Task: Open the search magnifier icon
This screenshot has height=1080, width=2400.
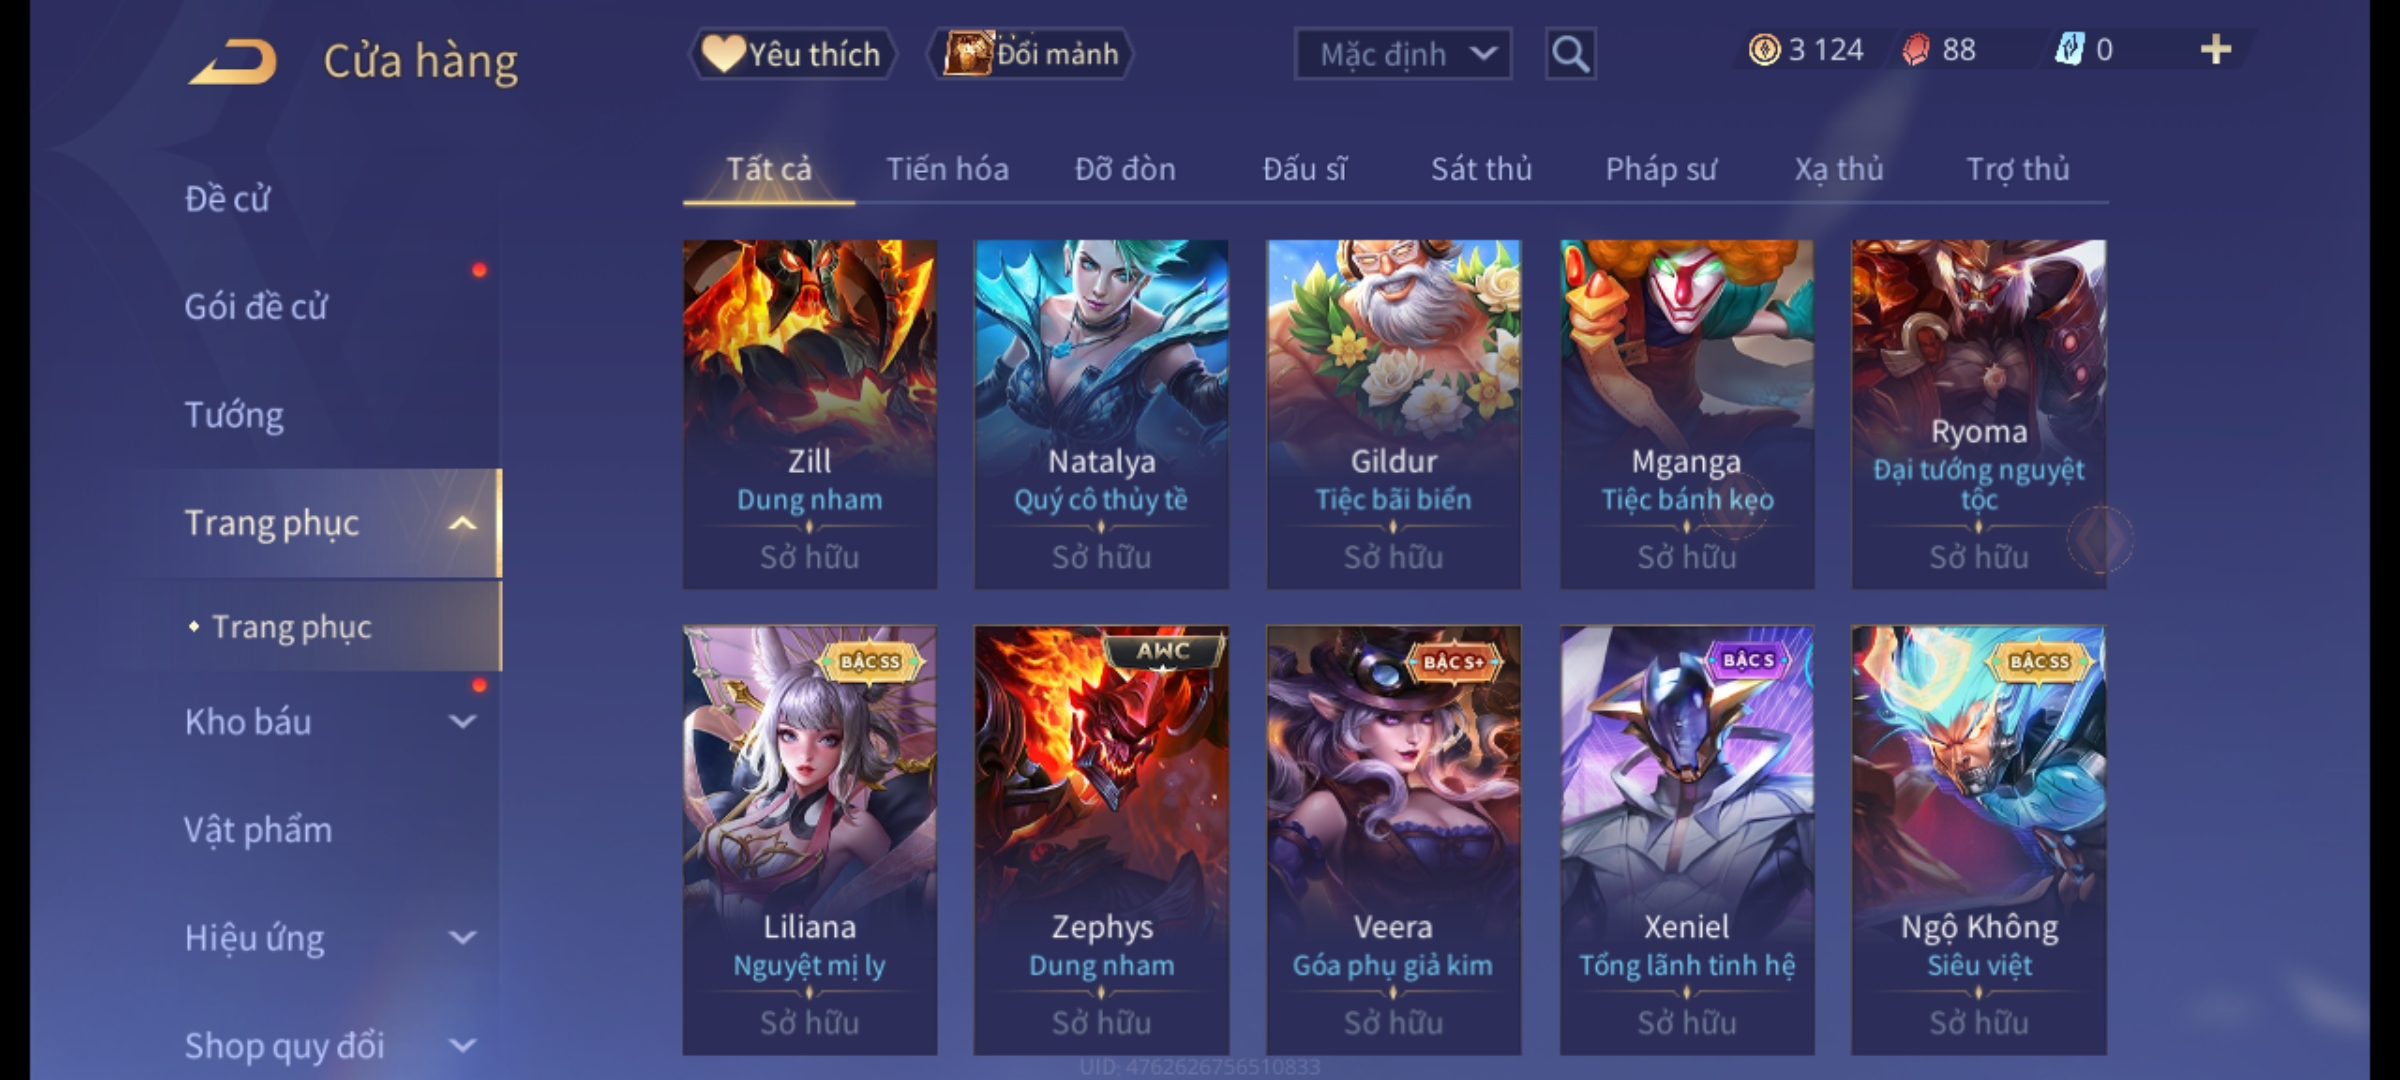Action: pos(1570,54)
